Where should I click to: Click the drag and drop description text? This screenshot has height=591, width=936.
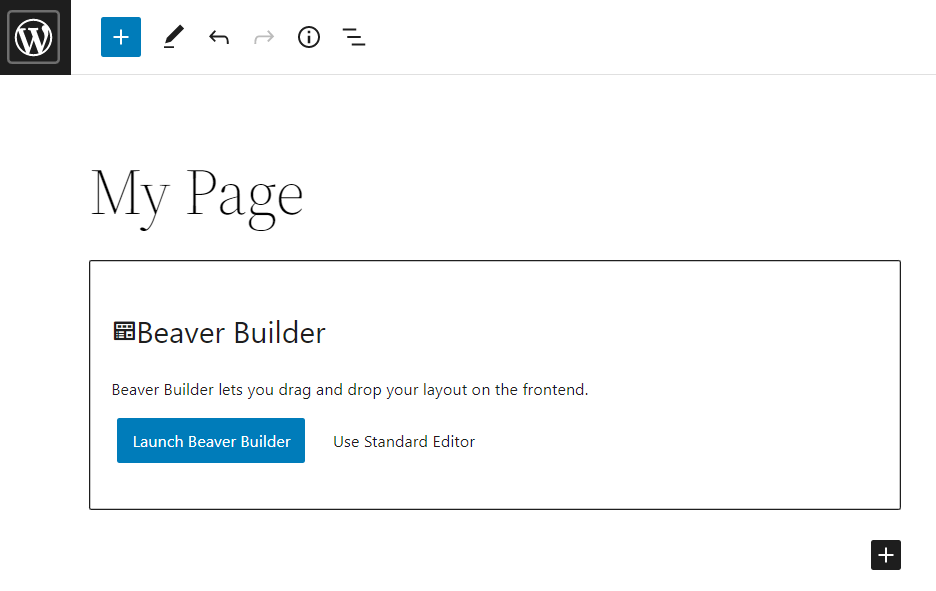pos(352,389)
